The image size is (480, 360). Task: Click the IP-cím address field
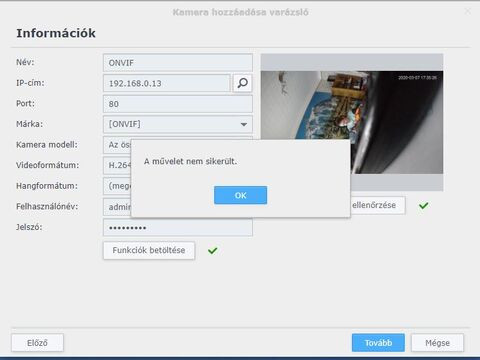[x=167, y=83]
